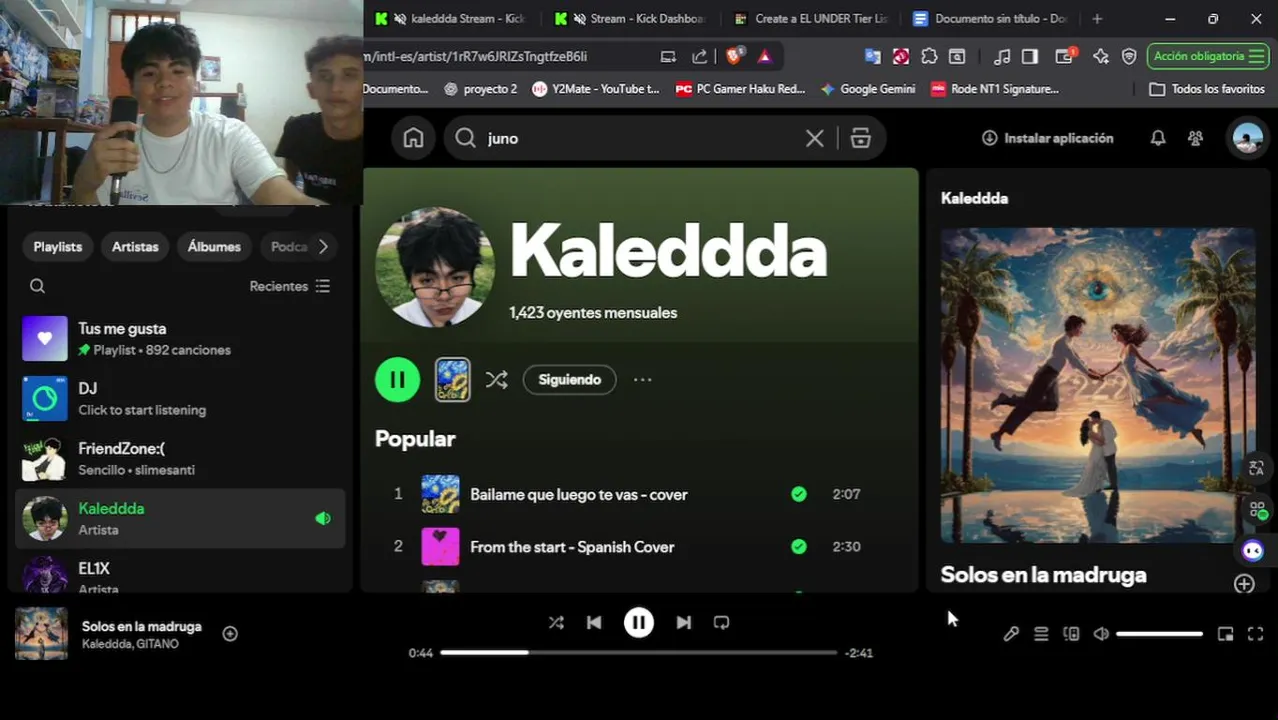Add Solos en la madruga to liked songs in player bar
Viewport: 1278px width, 720px height.
click(230, 633)
